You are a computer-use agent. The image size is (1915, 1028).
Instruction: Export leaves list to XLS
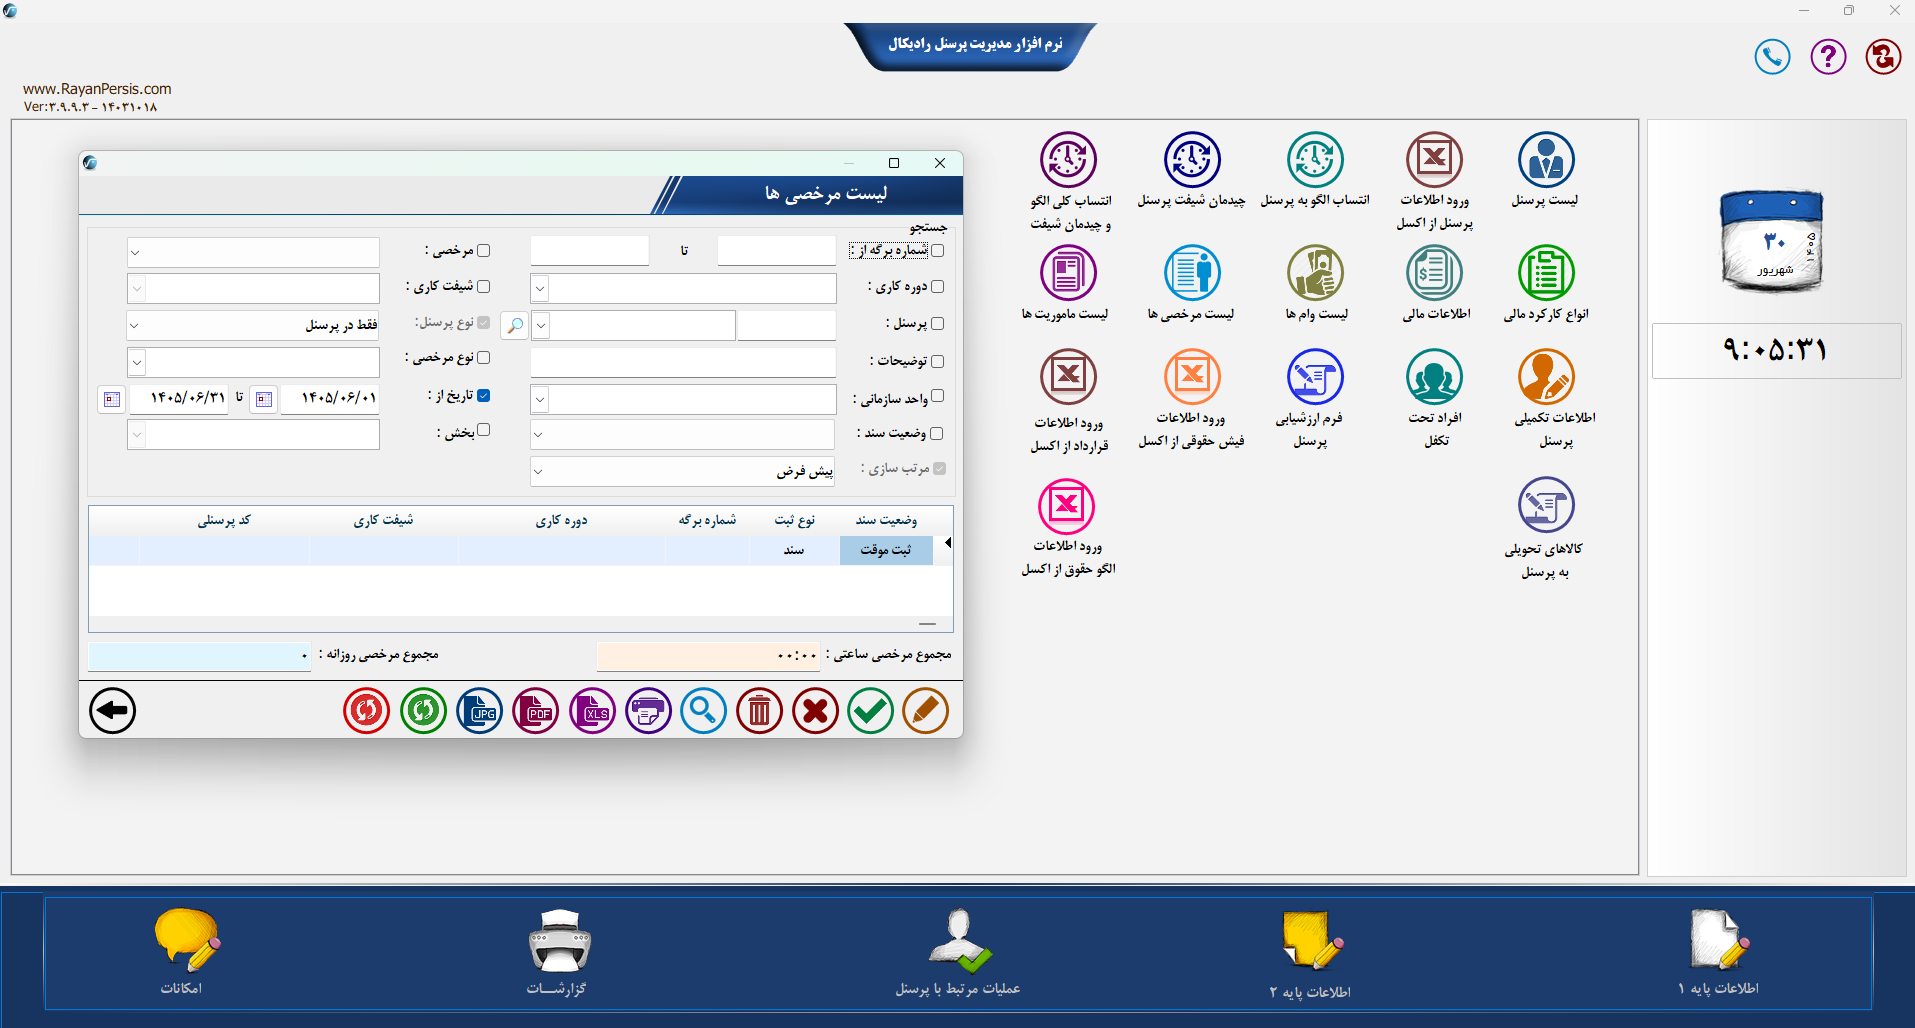click(593, 711)
